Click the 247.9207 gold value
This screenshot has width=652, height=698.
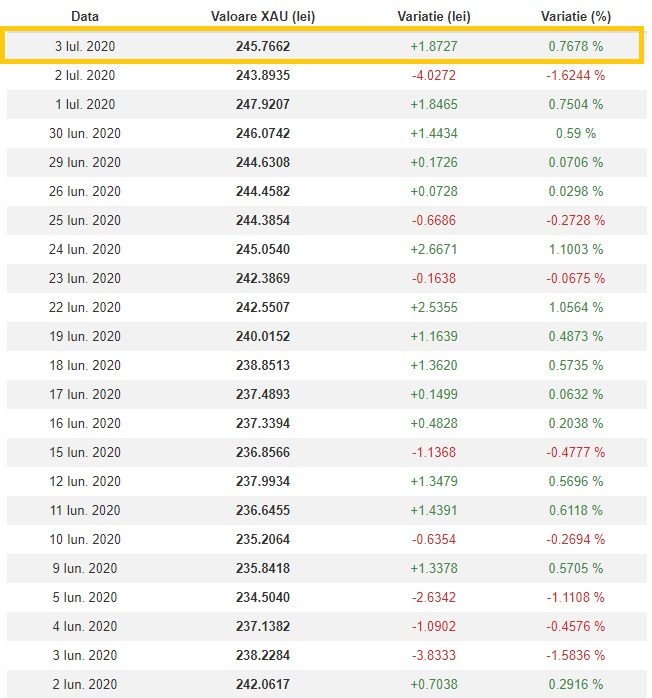coord(264,105)
